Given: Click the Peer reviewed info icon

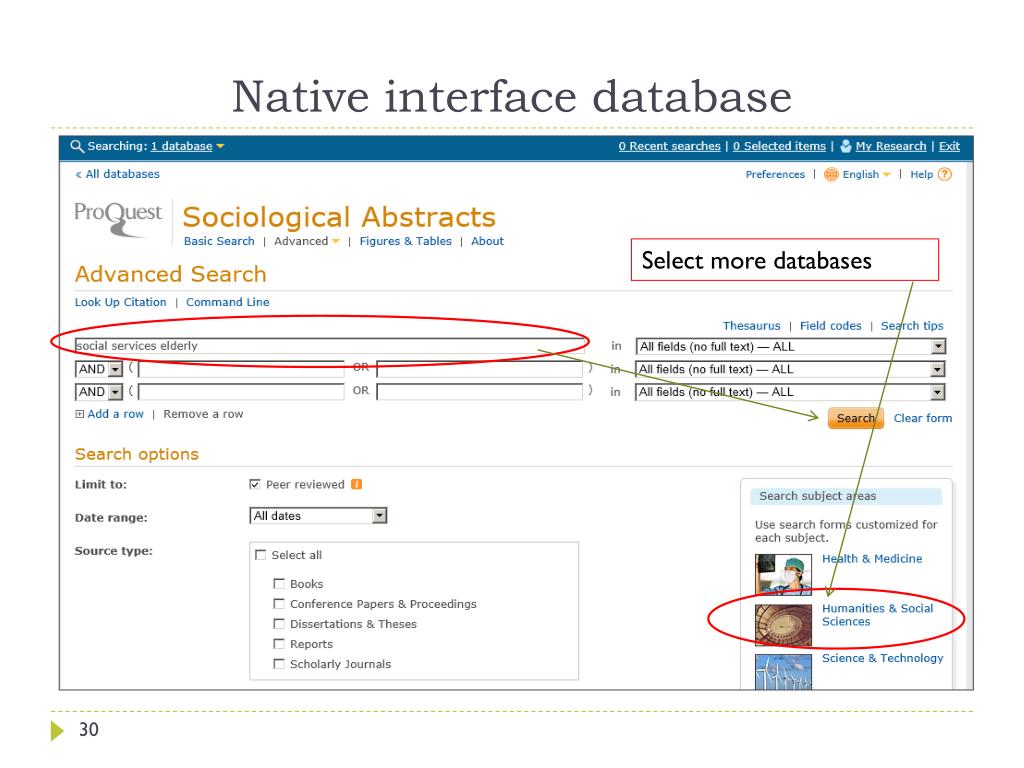Looking at the screenshot, I should (356, 485).
